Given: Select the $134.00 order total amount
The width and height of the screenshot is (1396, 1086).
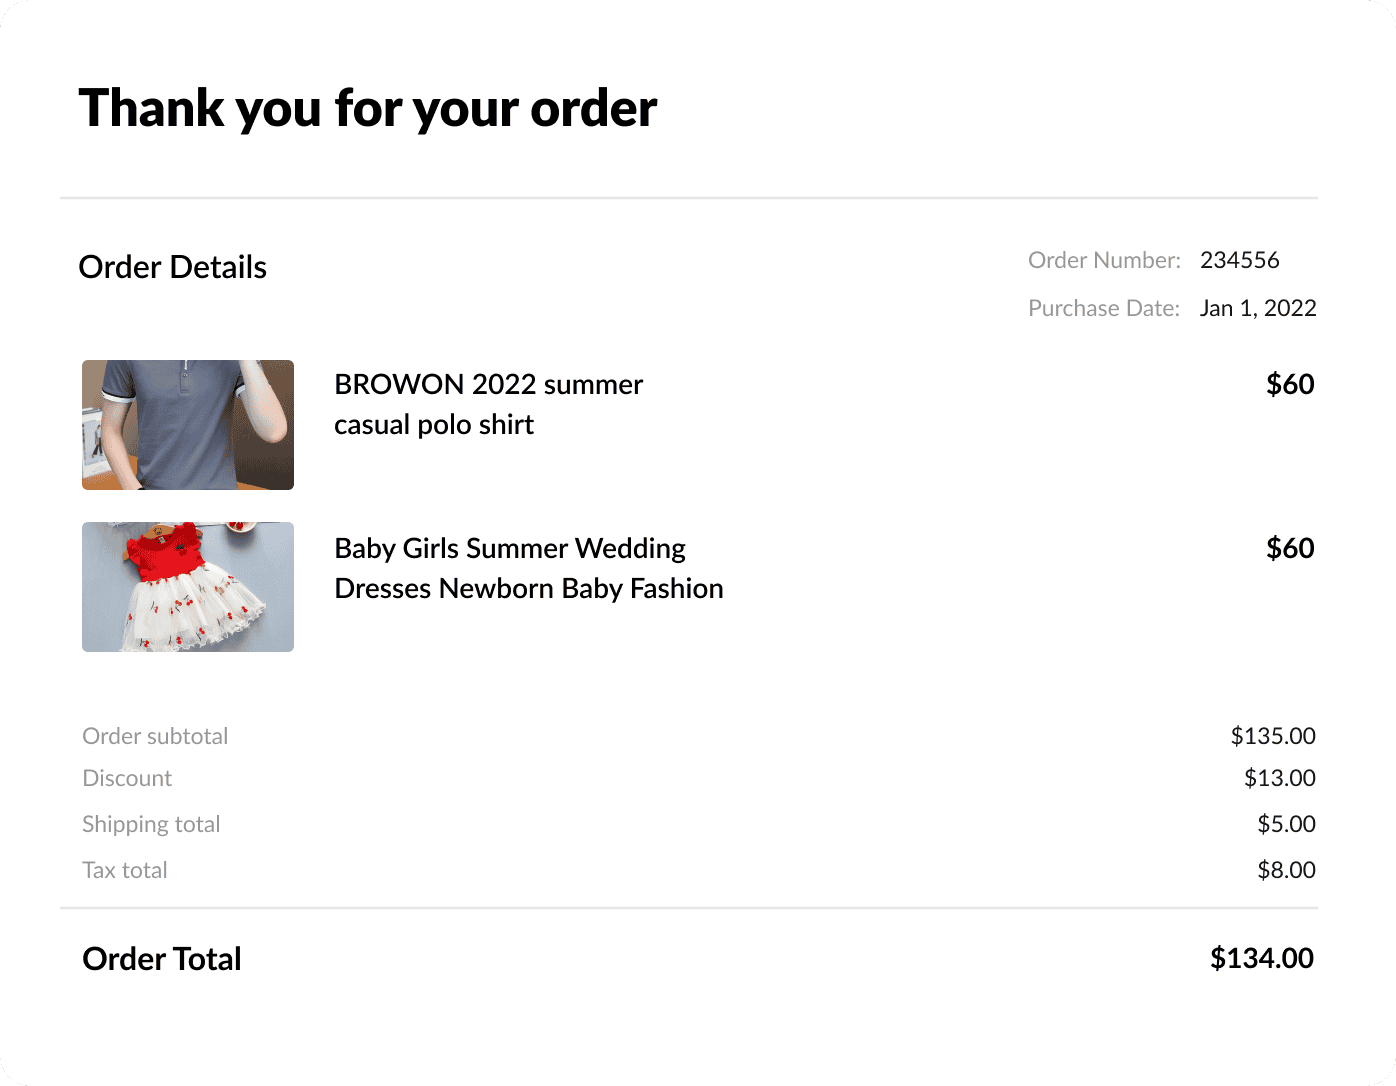Looking at the screenshot, I should pyautogui.click(x=1261, y=958).
